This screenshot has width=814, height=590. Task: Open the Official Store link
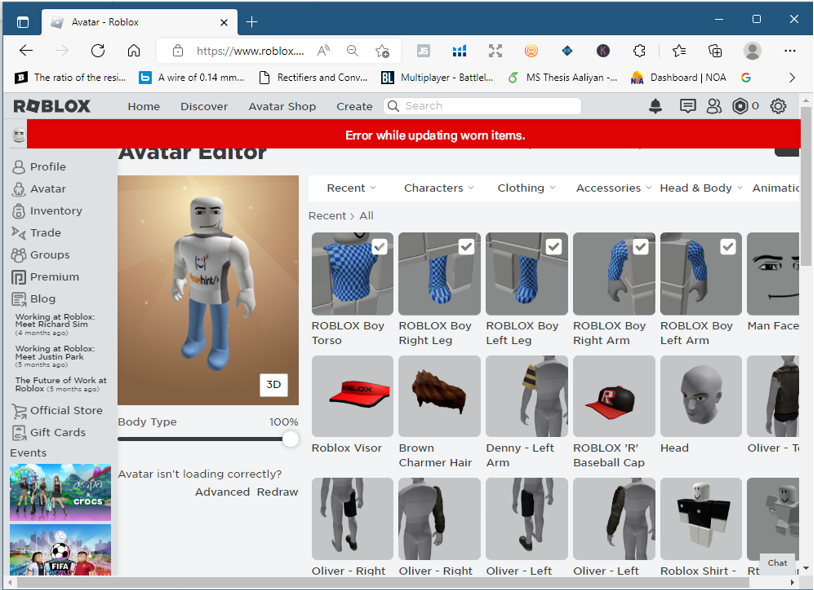tap(57, 410)
